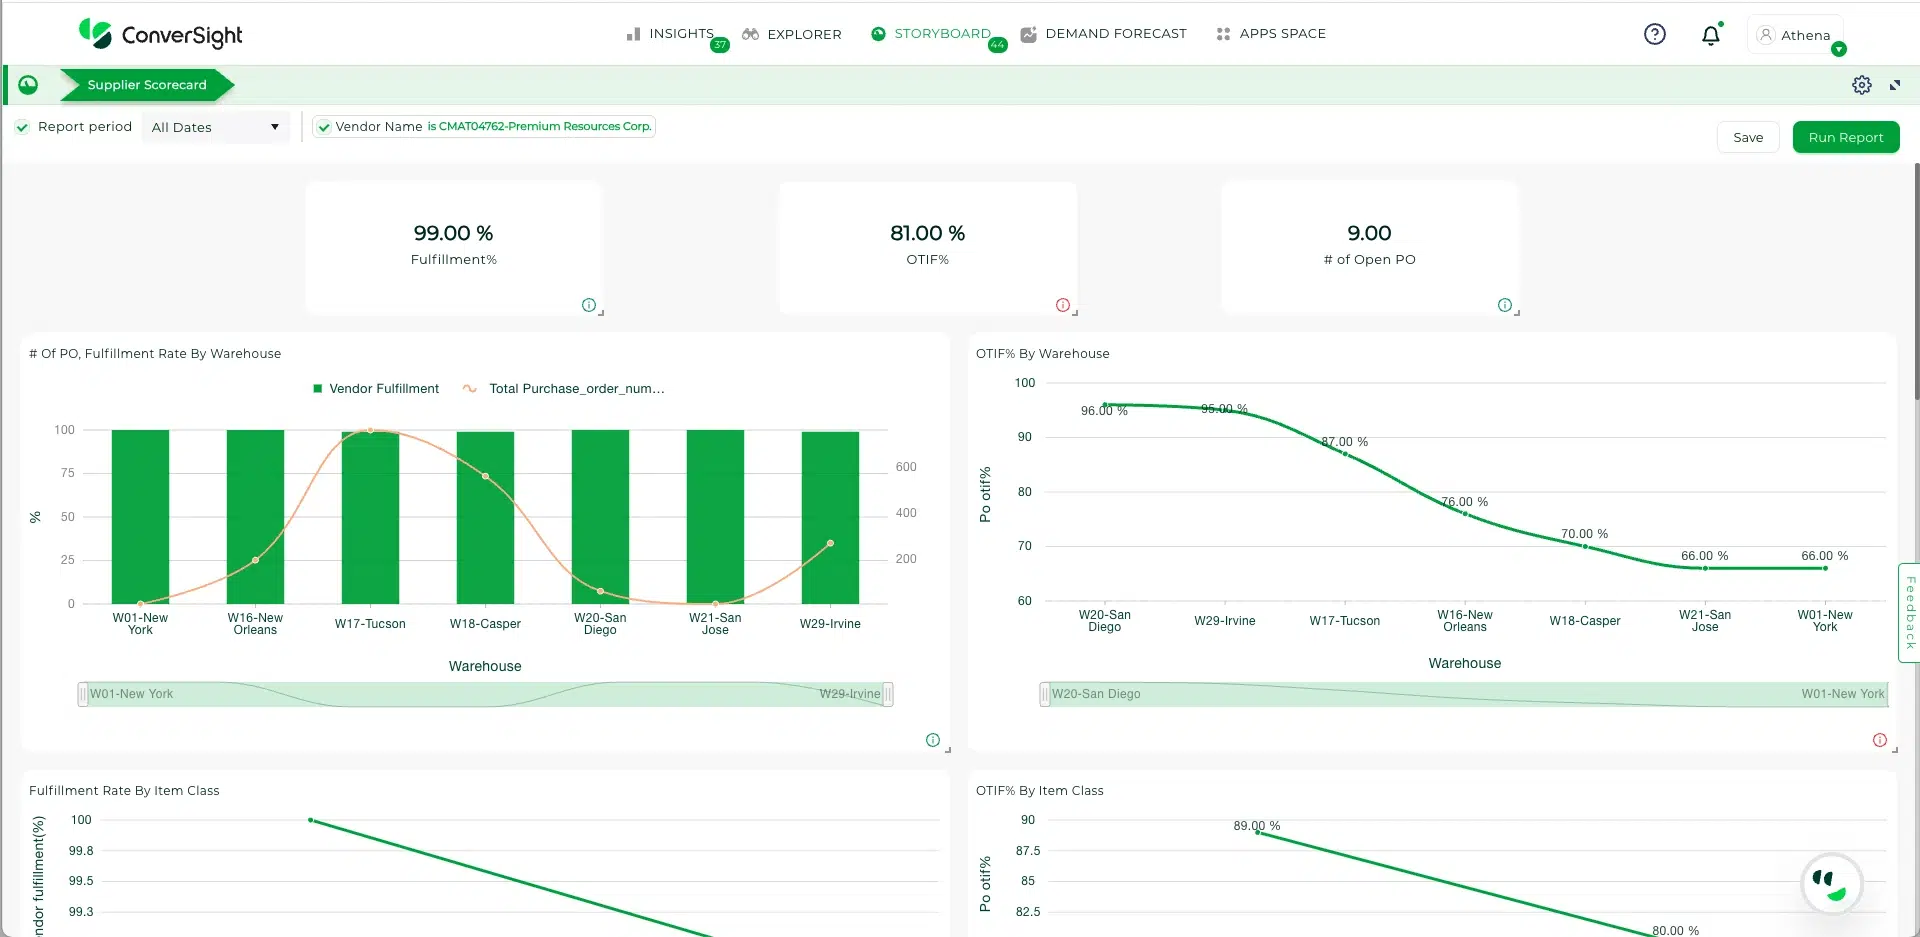The image size is (1920, 937).
Task: Open the Athena chat assistant bubble
Action: coord(1831,884)
